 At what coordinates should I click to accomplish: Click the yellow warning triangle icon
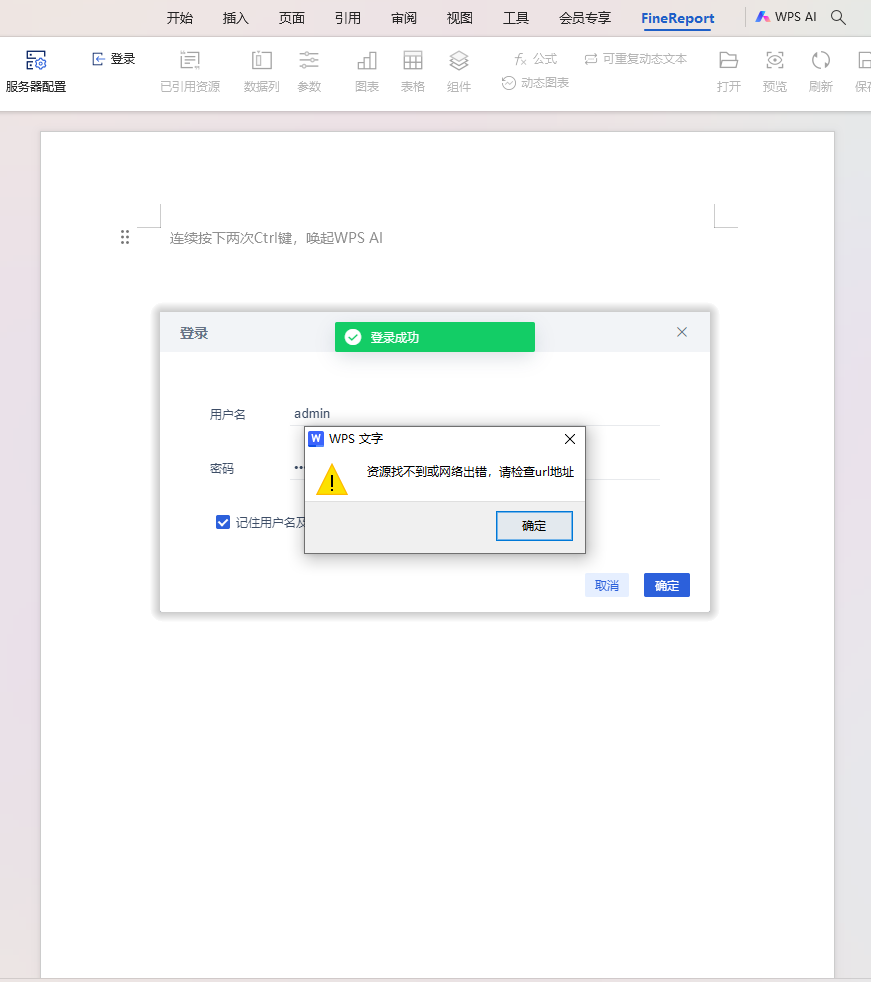[x=332, y=480]
